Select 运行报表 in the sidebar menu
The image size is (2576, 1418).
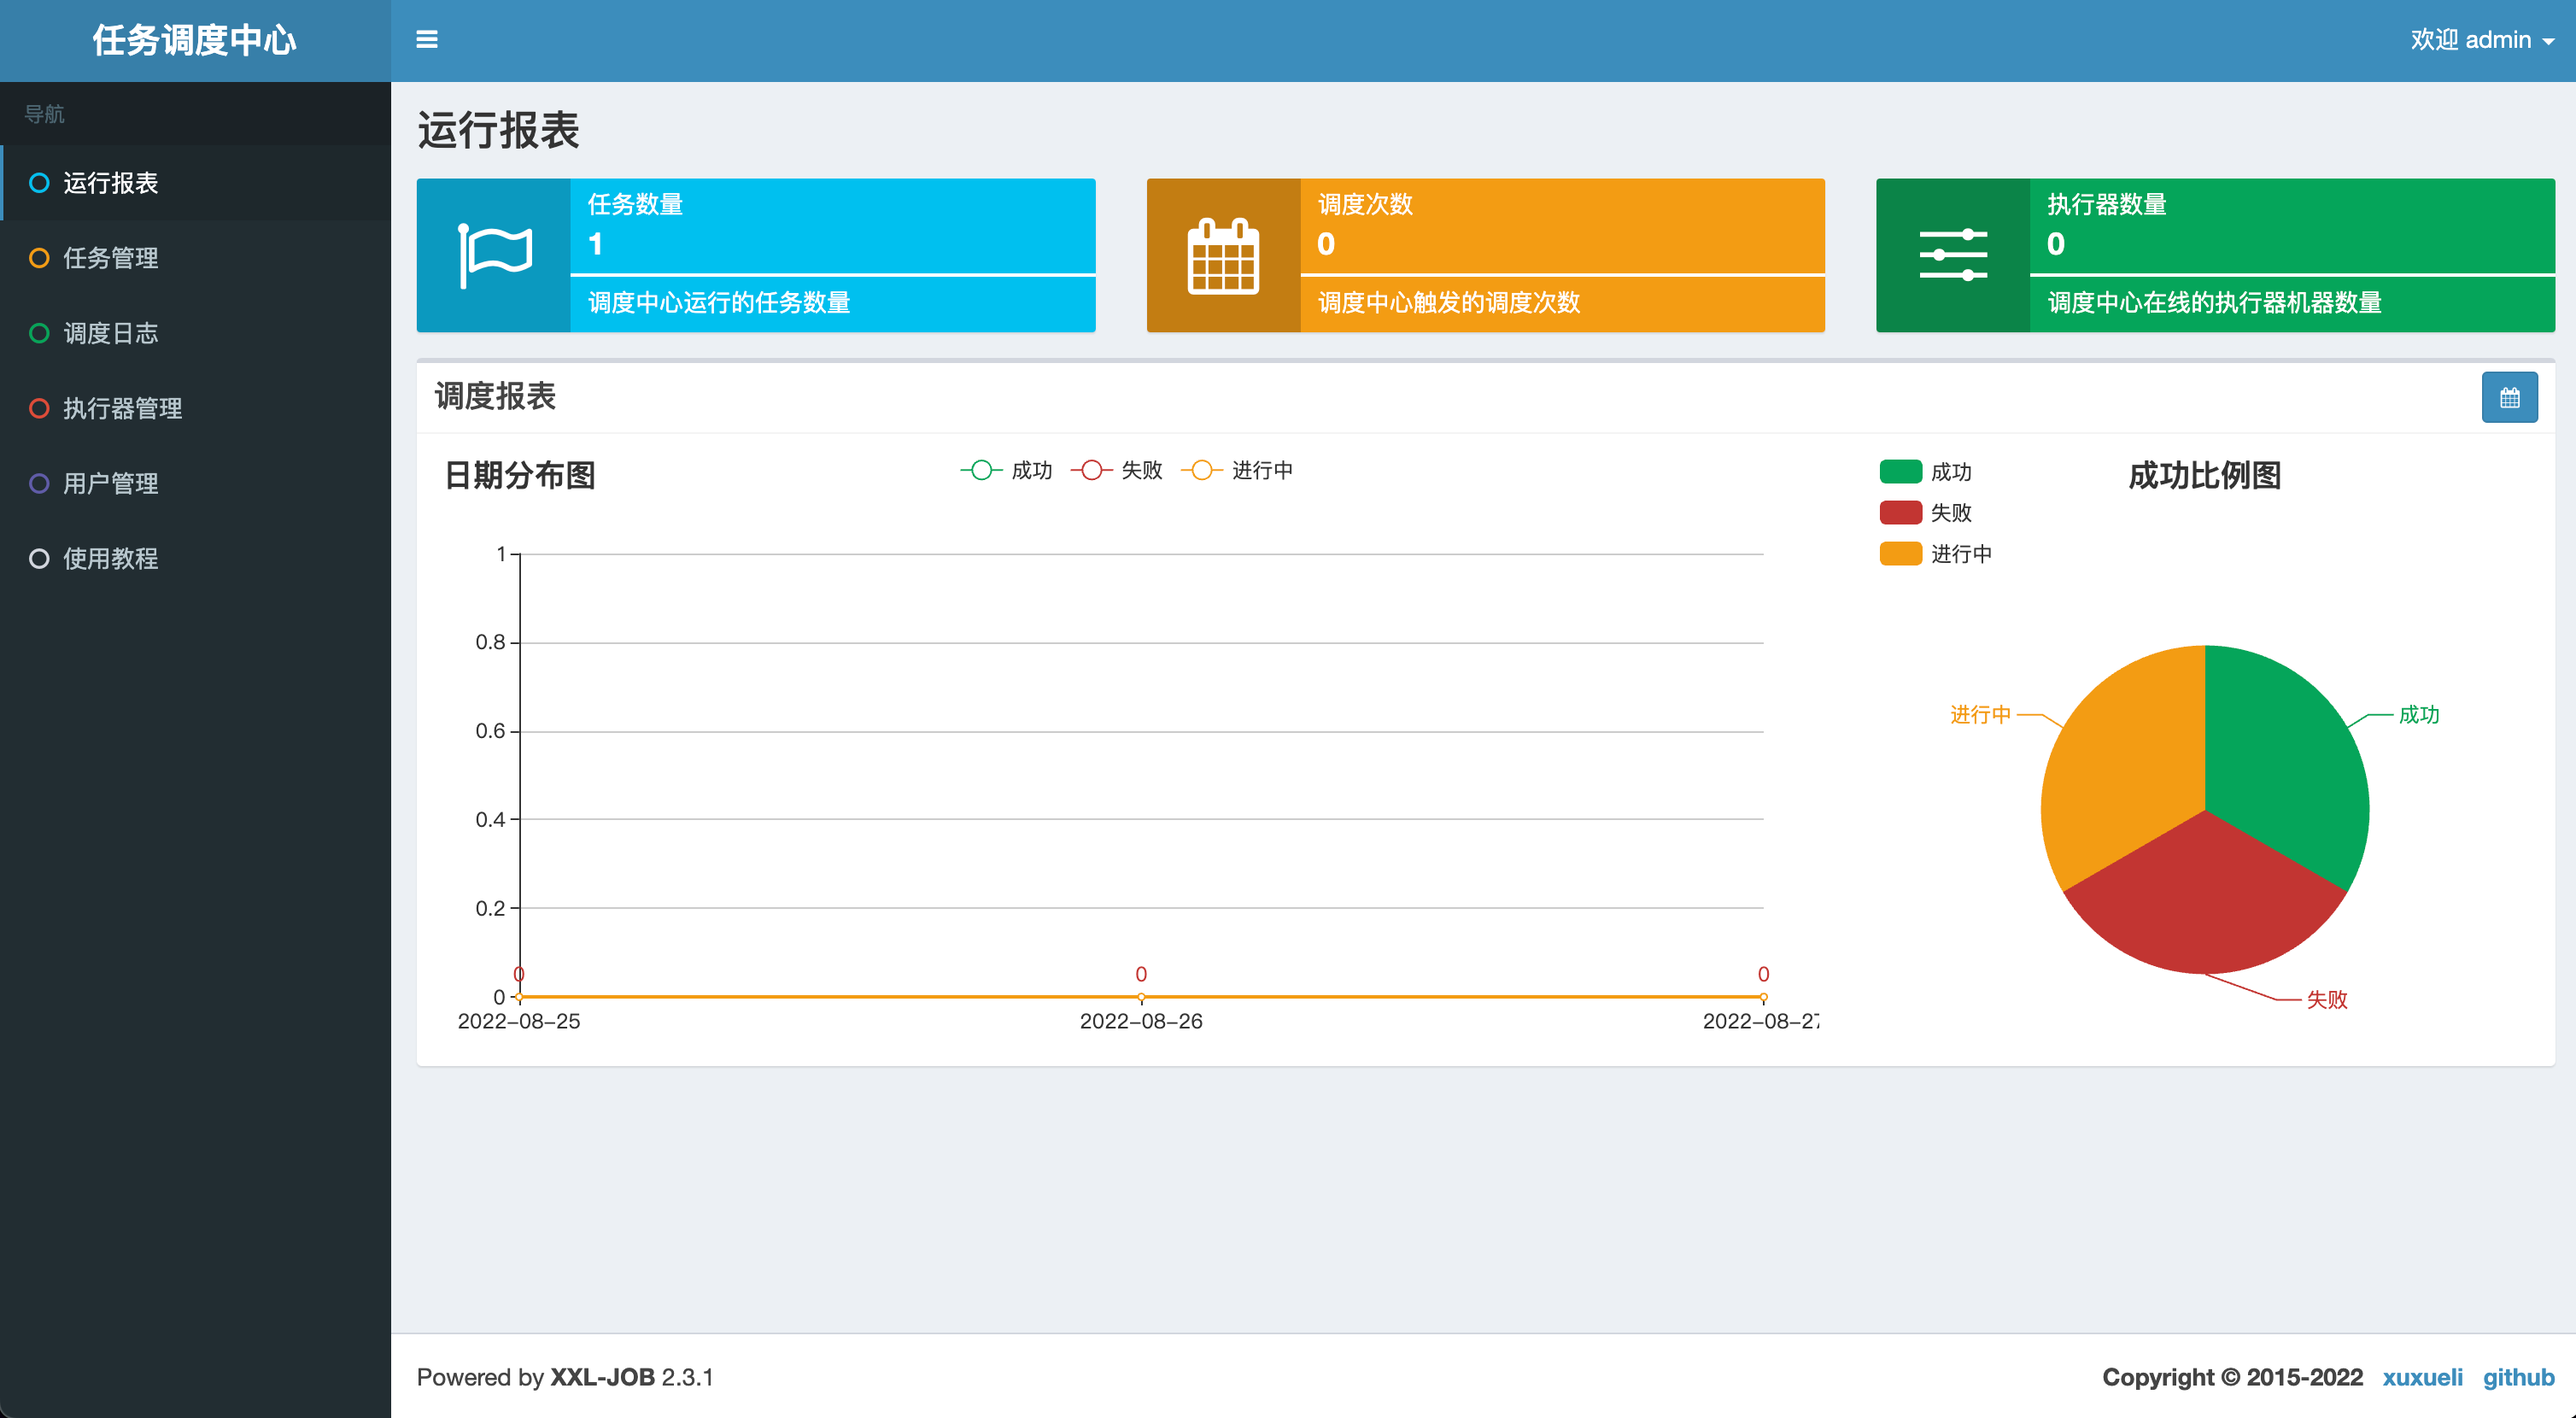click(x=110, y=183)
